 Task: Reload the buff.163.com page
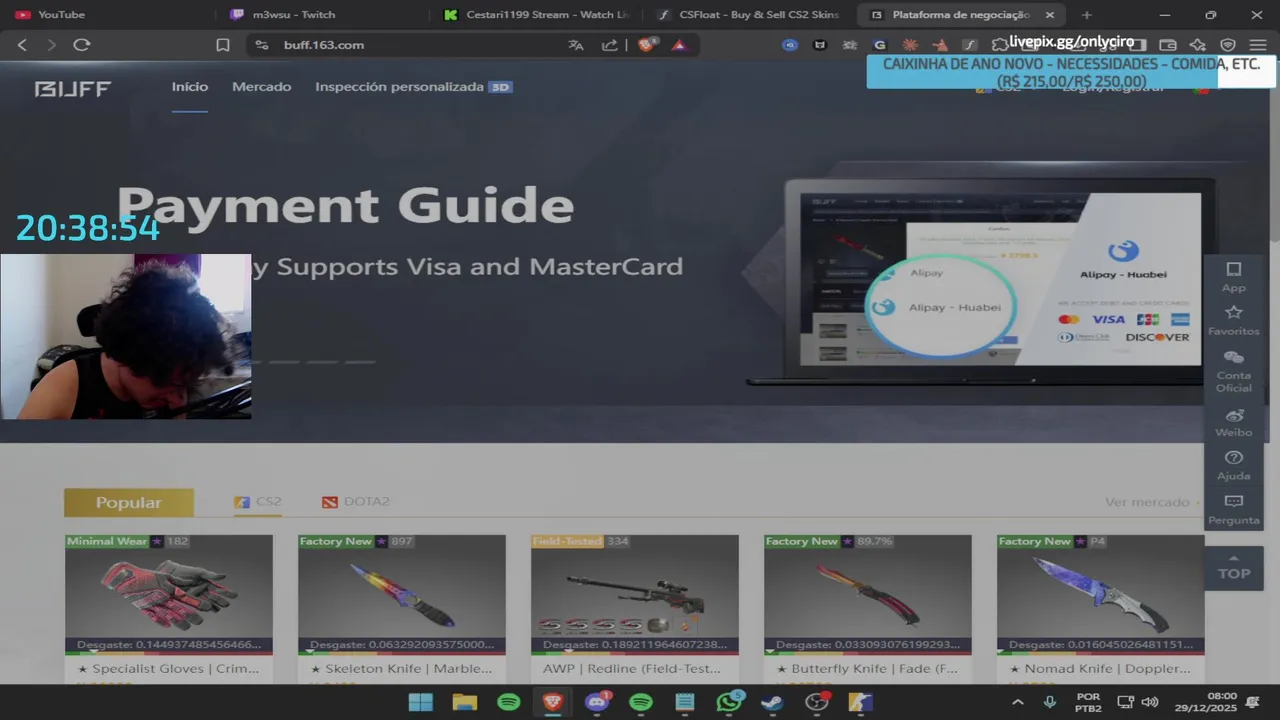pos(82,45)
